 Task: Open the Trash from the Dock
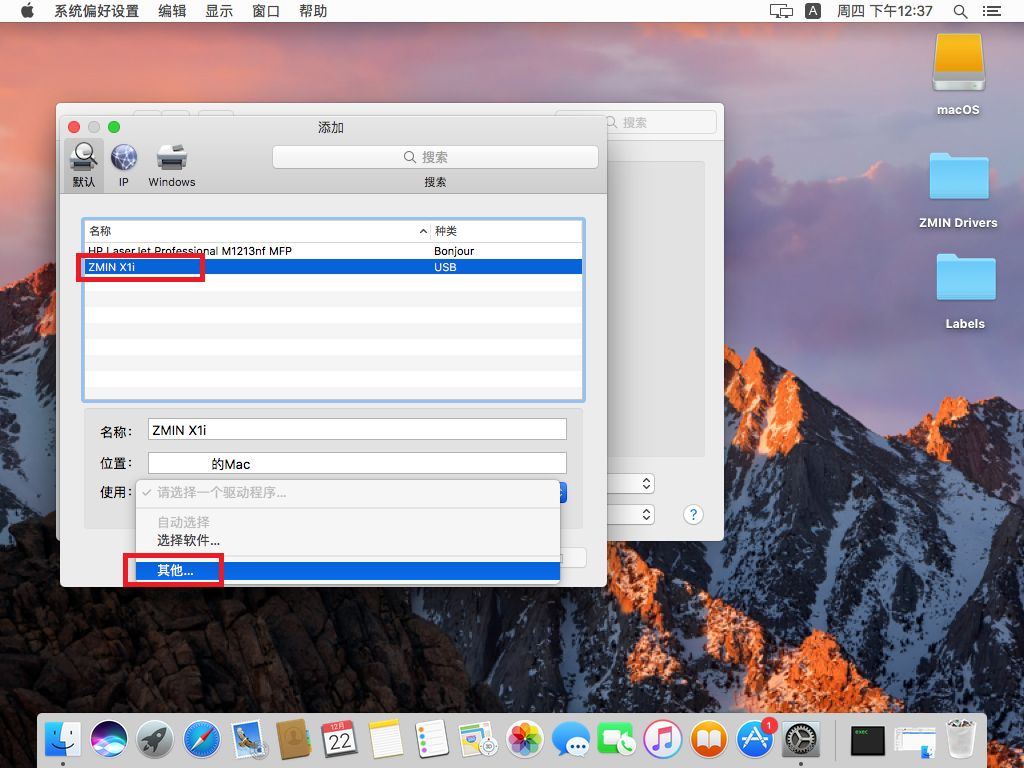961,739
